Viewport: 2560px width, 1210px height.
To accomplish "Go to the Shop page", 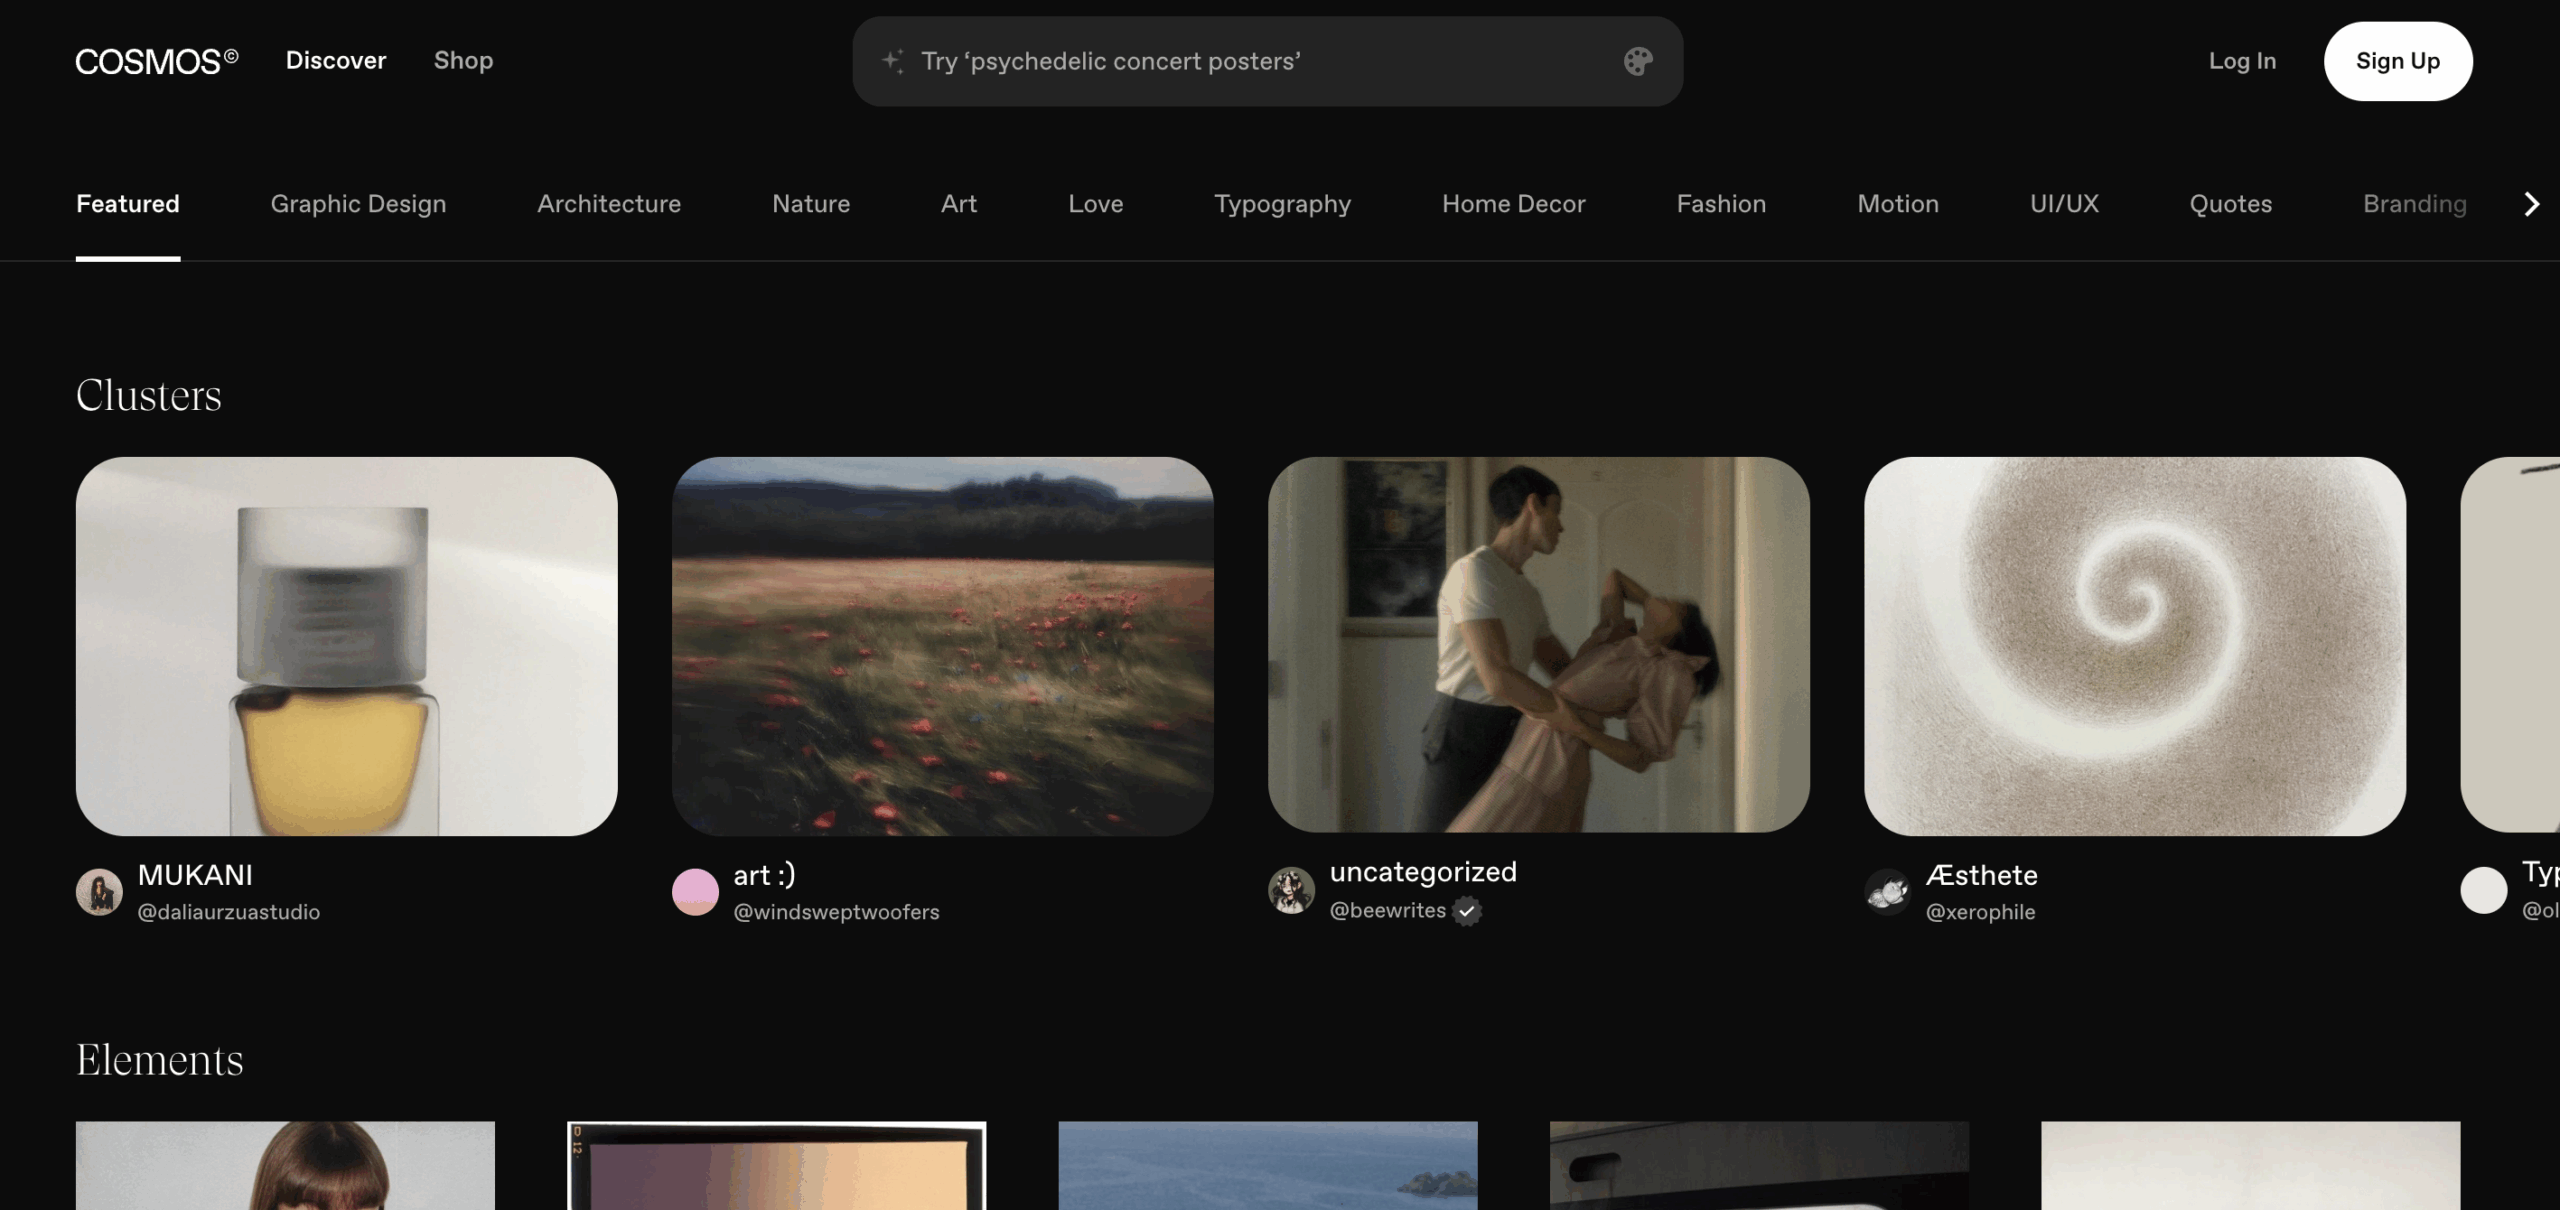I will (463, 61).
